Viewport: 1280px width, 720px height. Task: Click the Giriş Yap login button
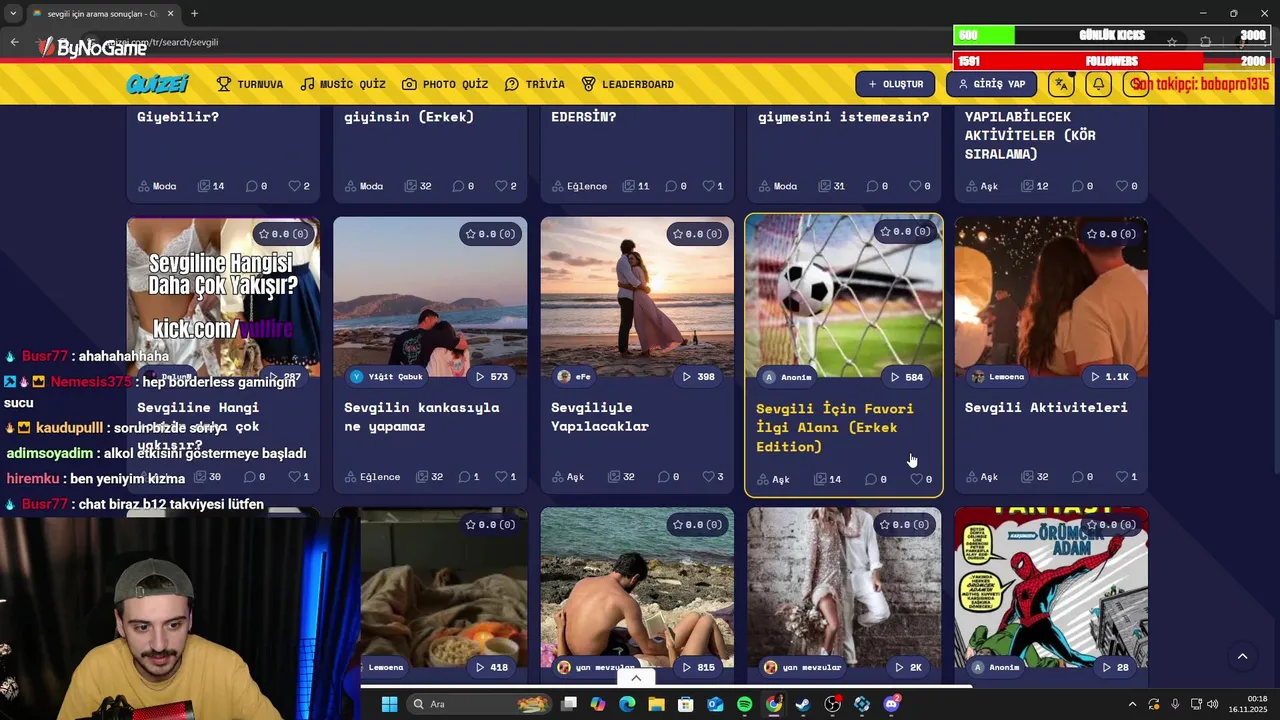[x=991, y=84]
